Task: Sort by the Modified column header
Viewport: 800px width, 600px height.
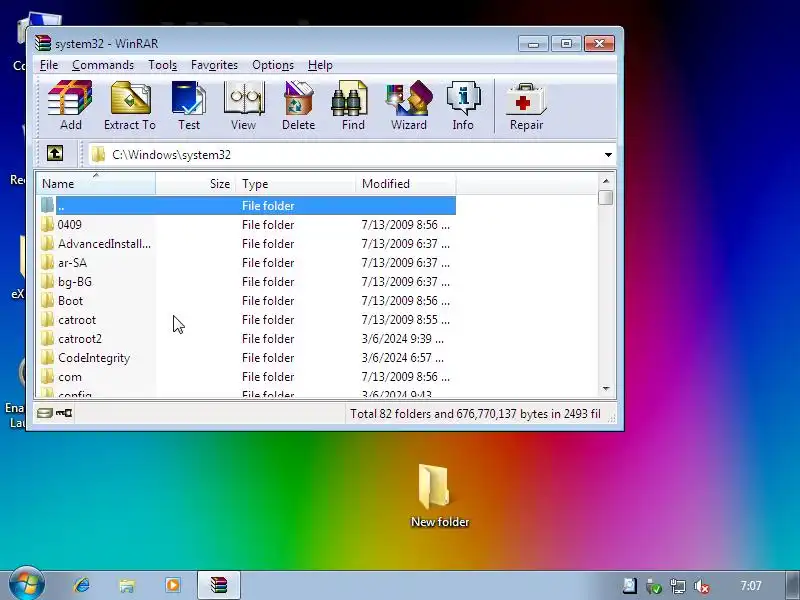Action: (x=406, y=184)
